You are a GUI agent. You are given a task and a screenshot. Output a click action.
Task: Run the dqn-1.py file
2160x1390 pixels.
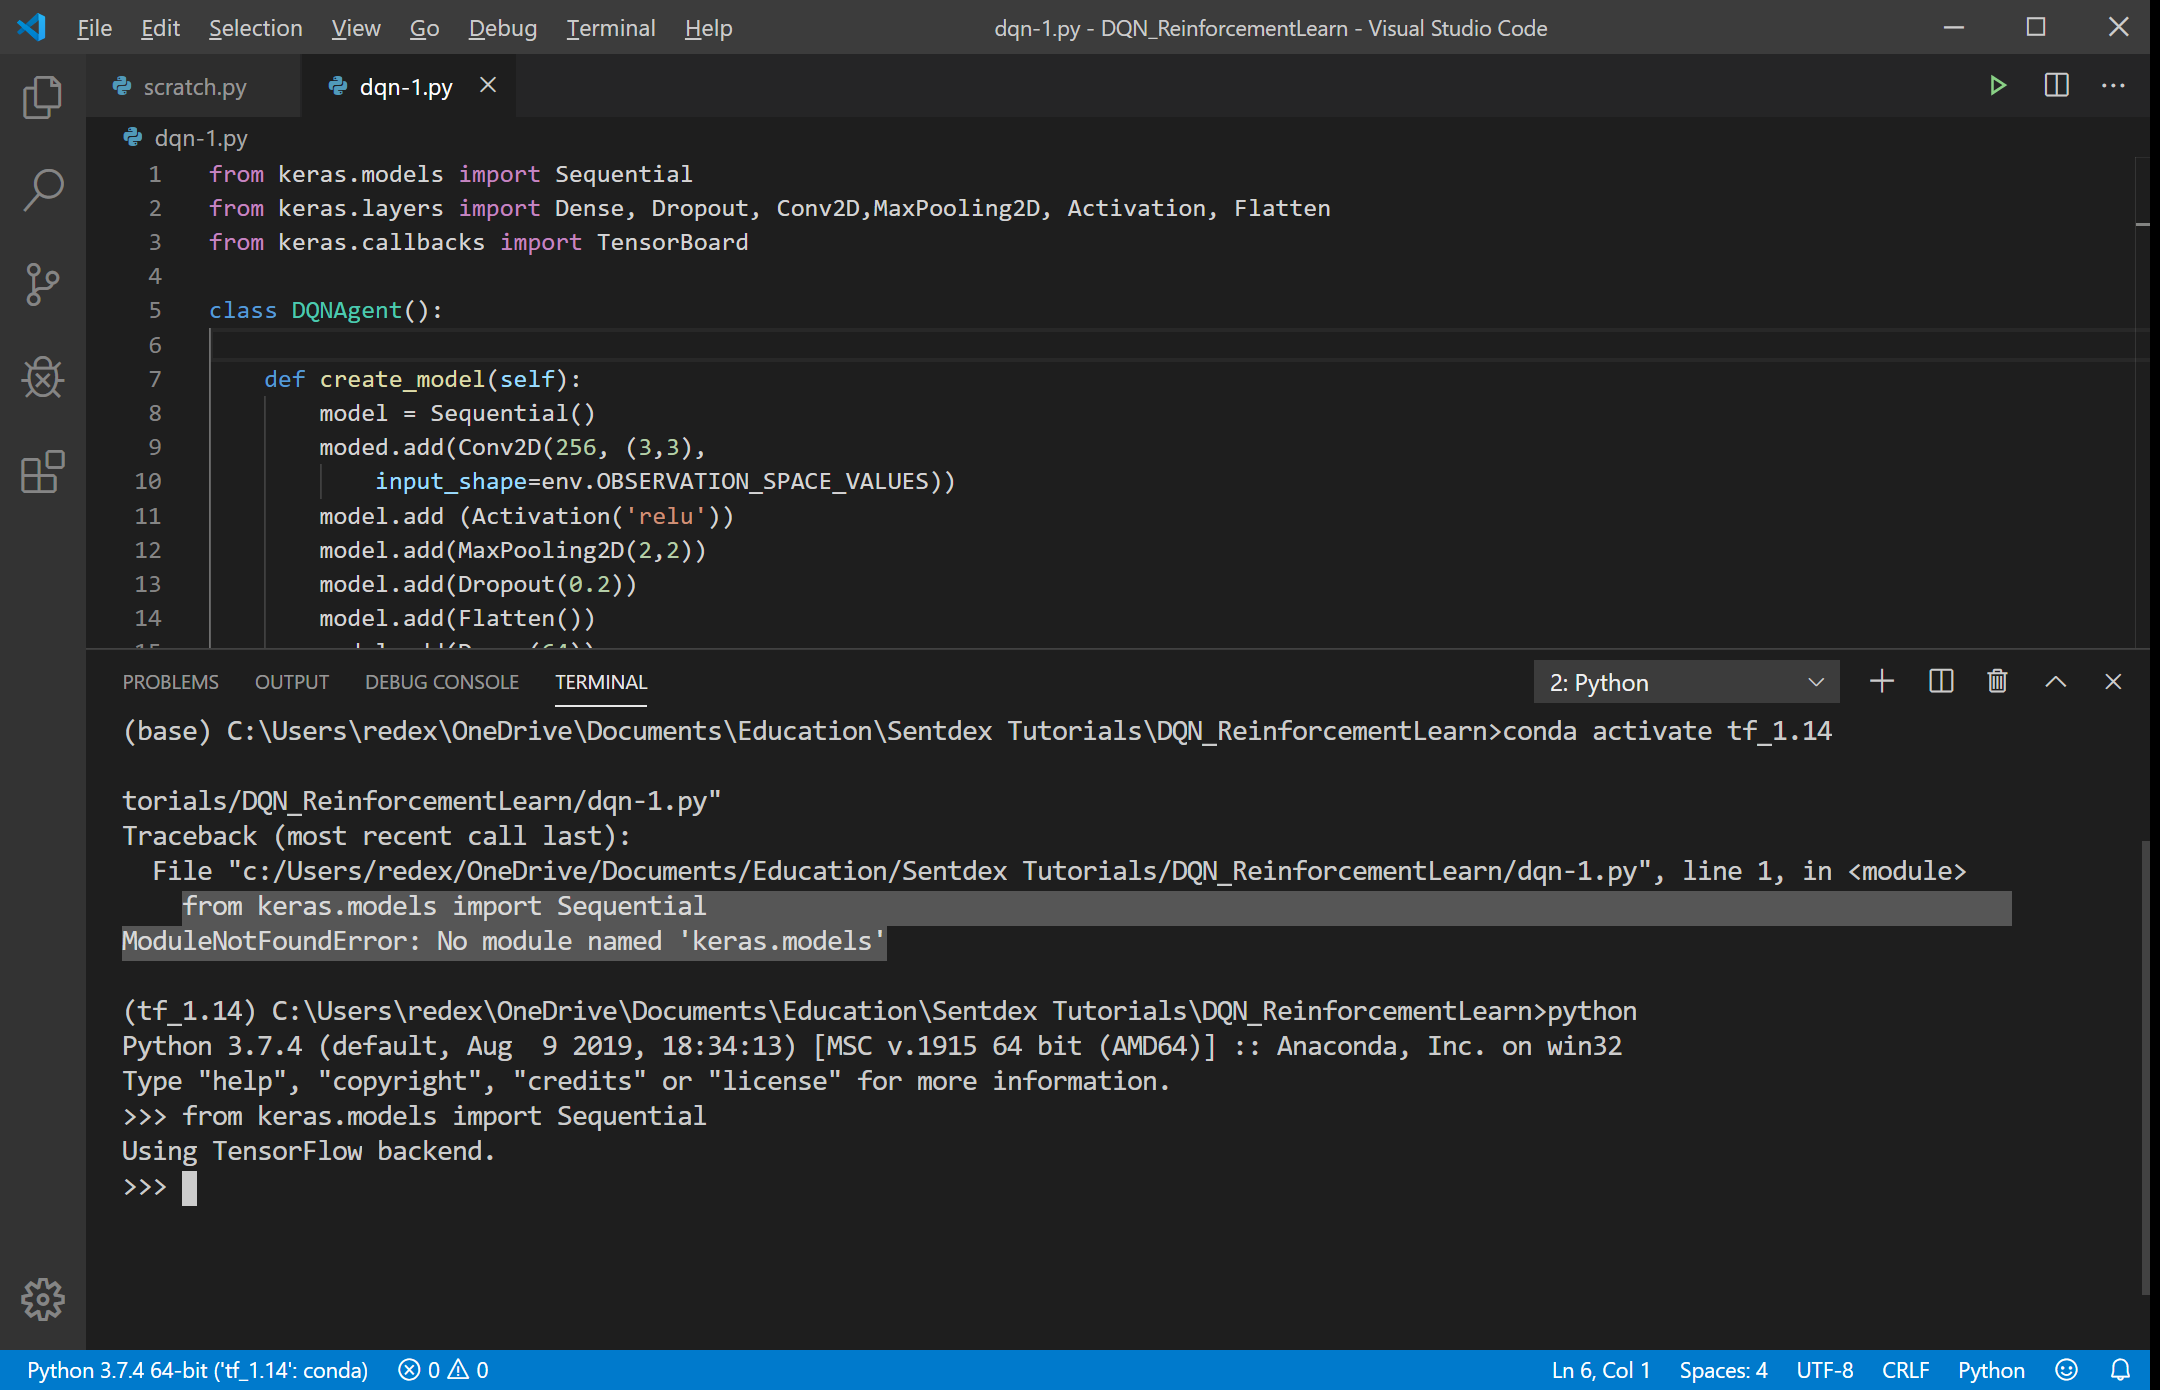point(1997,86)
